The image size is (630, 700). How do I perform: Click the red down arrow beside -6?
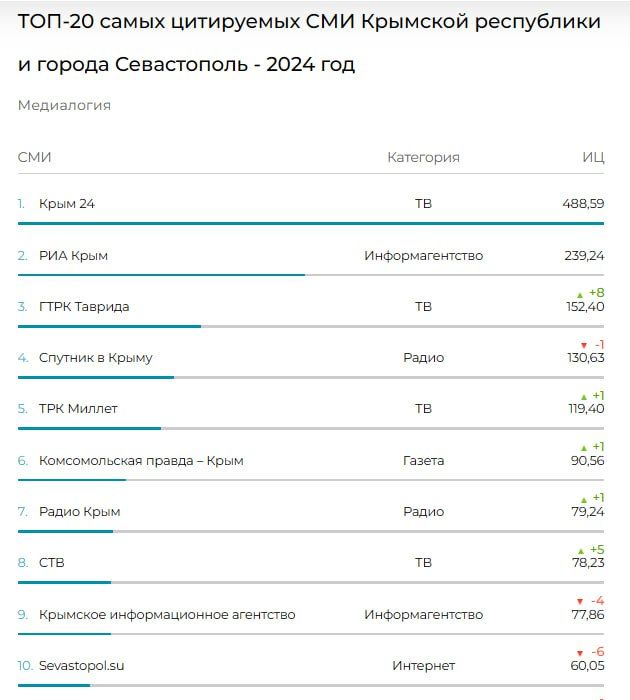580,652
